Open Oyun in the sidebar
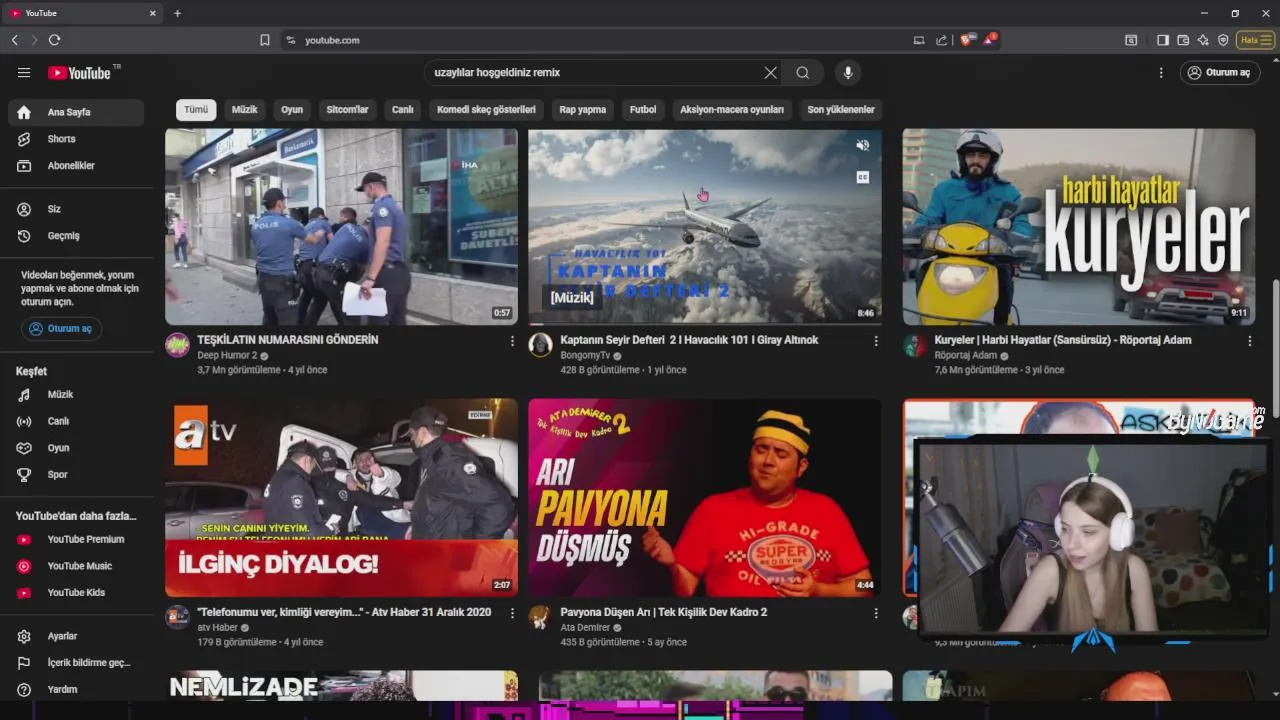 pyautogui.click(x=76, y=448)
